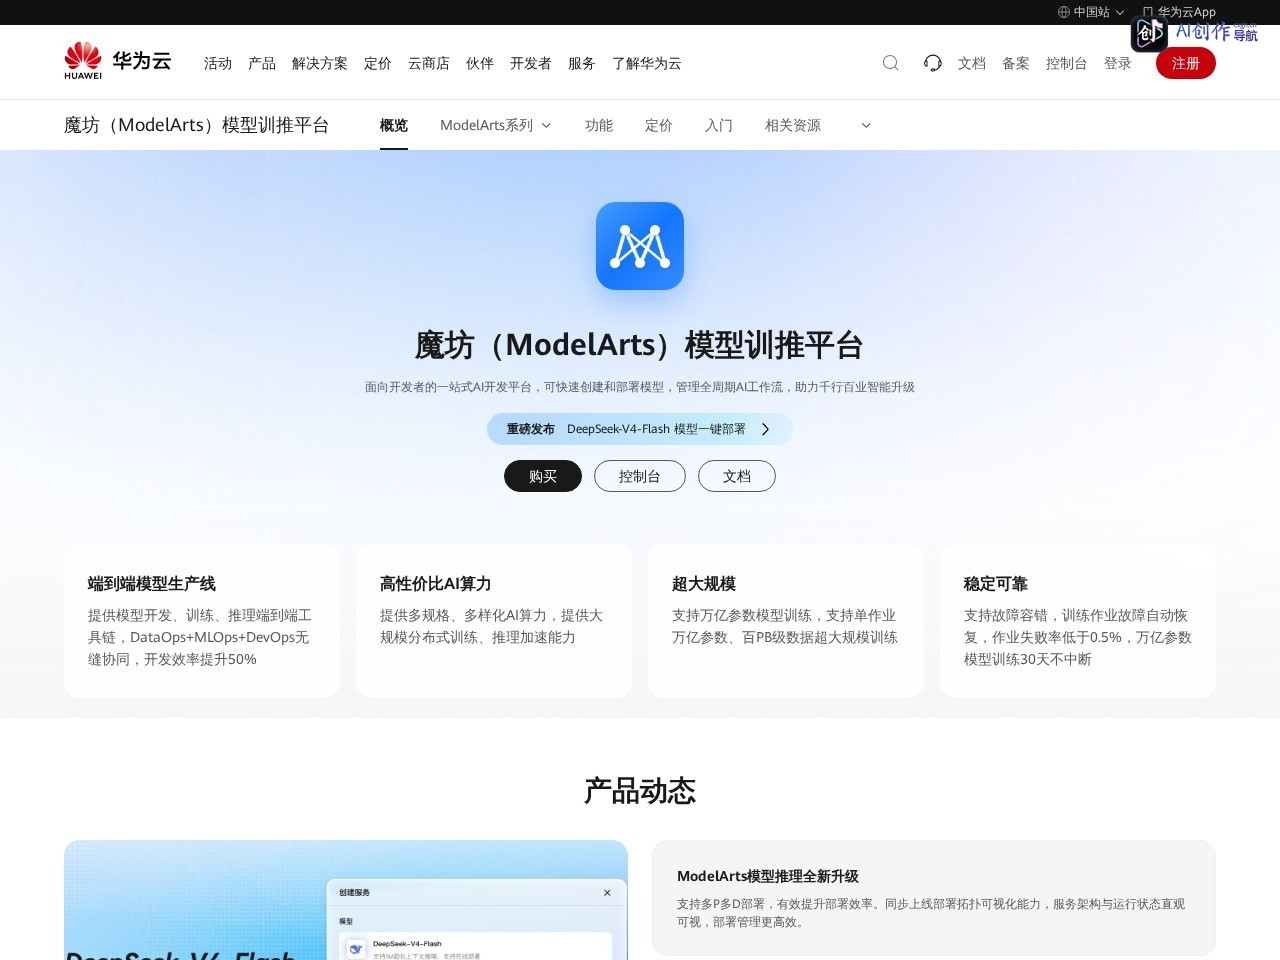This screenshot has width=1280, height=960.
Task: Open the ModelArts模型推理全新升级 news card
Action: pyautogui.click(x=934, y=898)
